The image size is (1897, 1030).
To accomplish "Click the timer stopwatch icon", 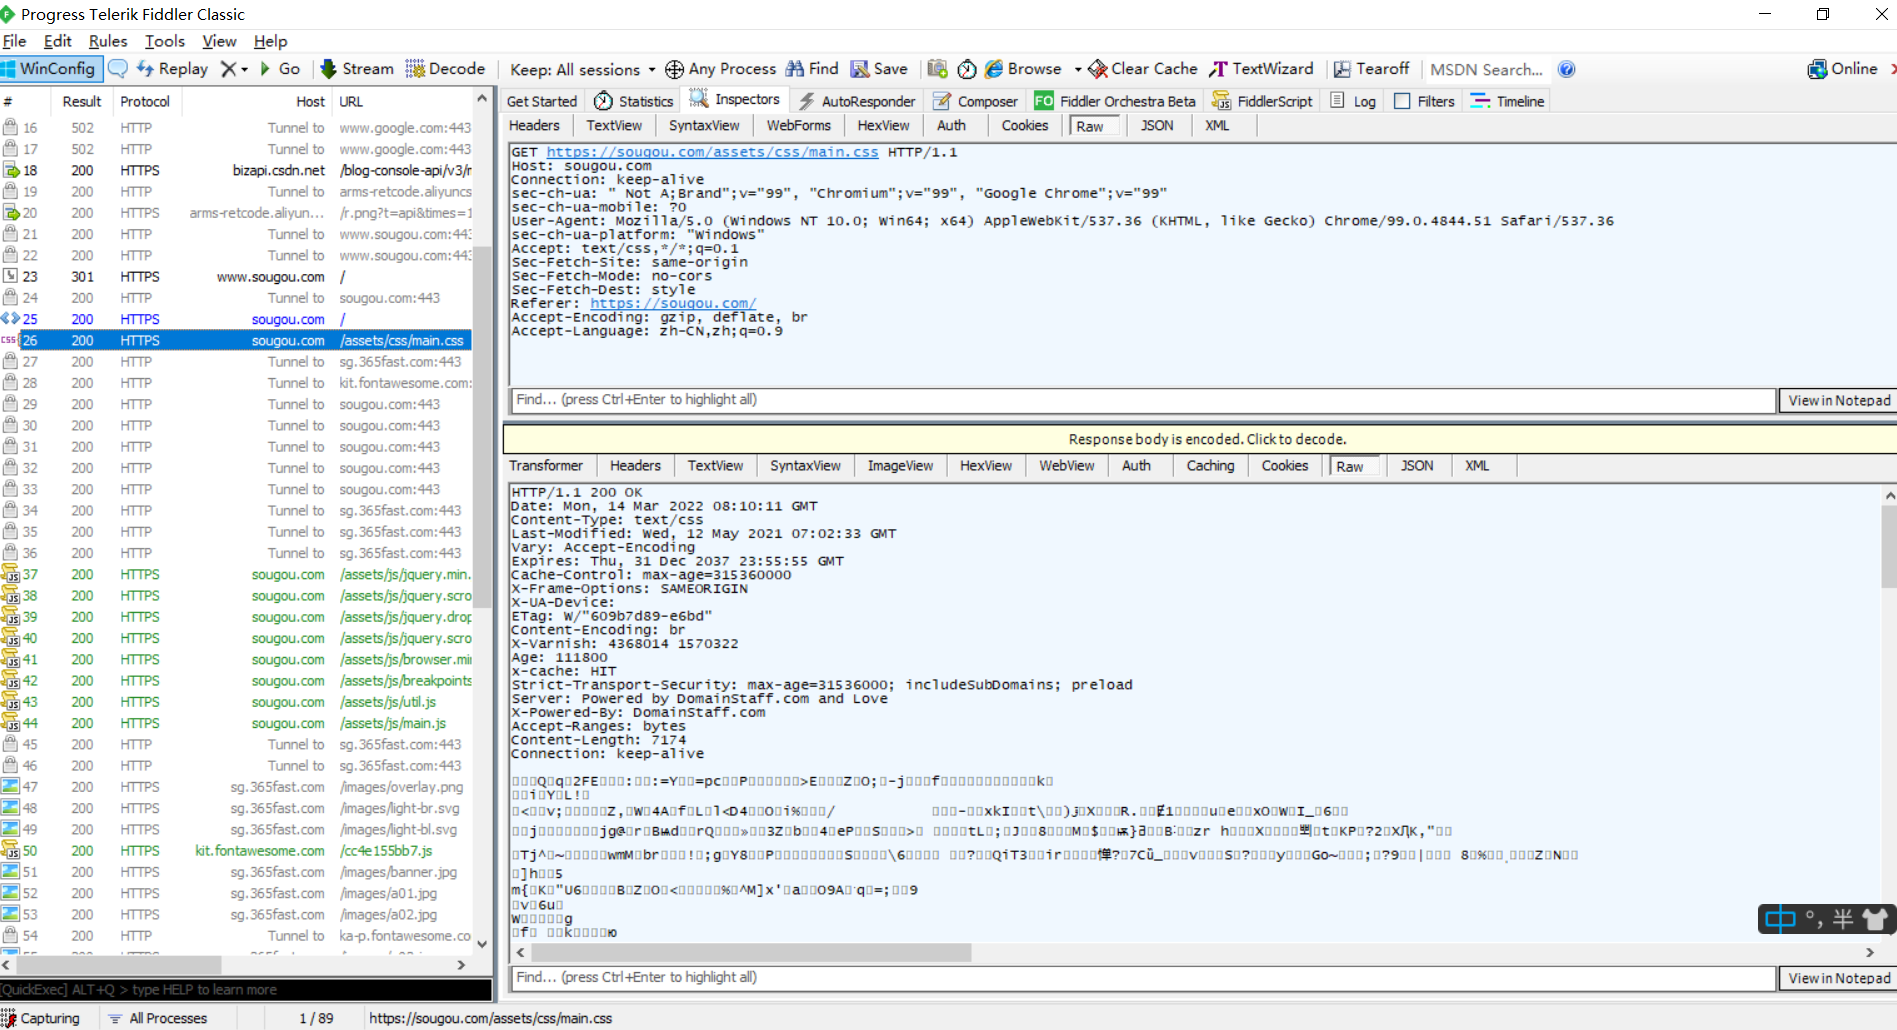I will pos(967,69).
